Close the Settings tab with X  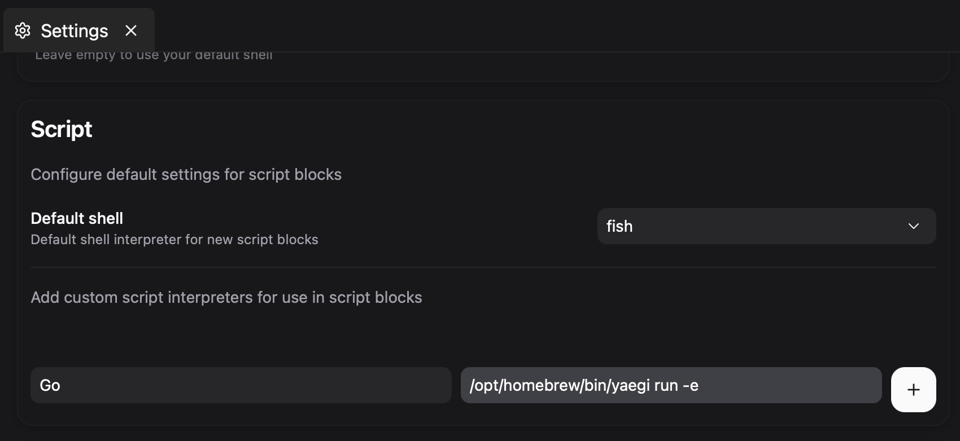131,31
